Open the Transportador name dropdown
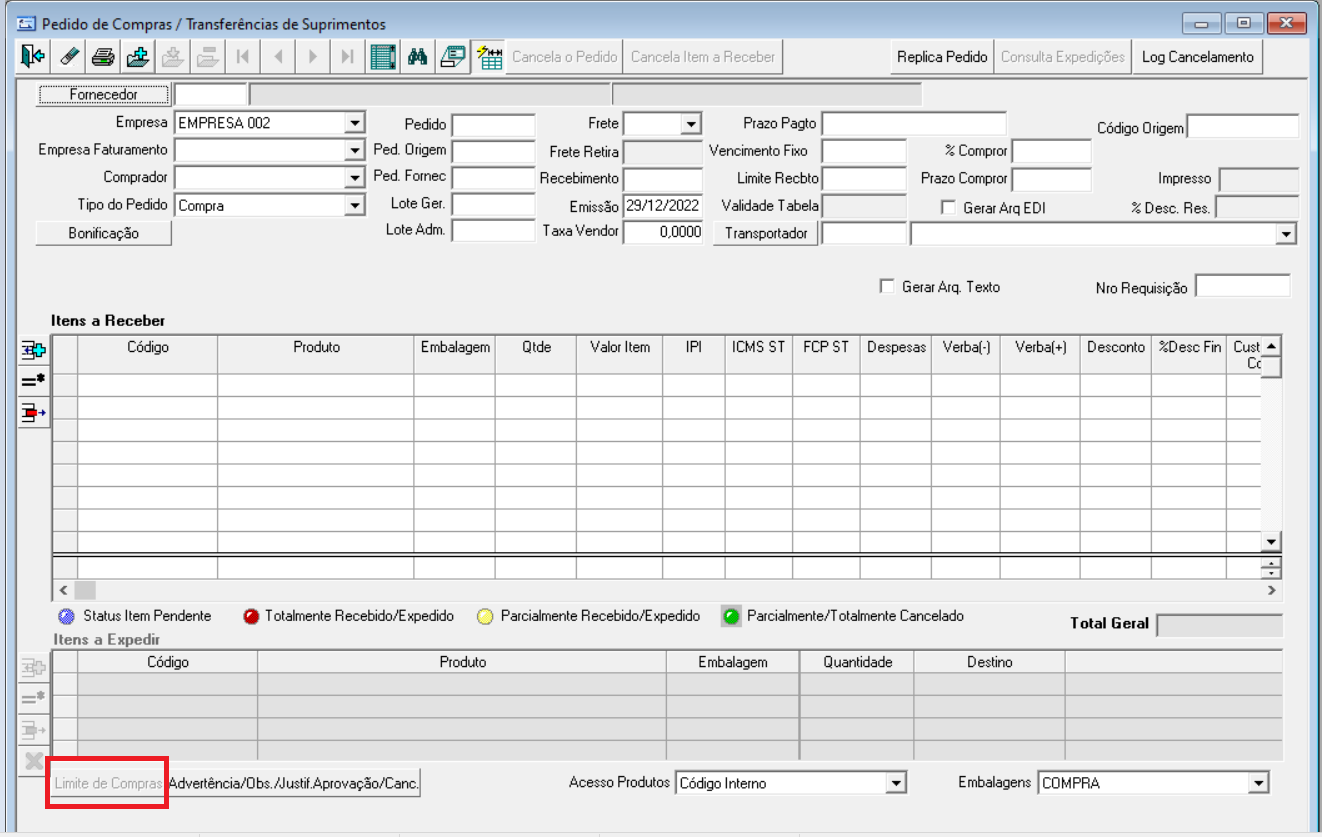 click(1286, 233)
